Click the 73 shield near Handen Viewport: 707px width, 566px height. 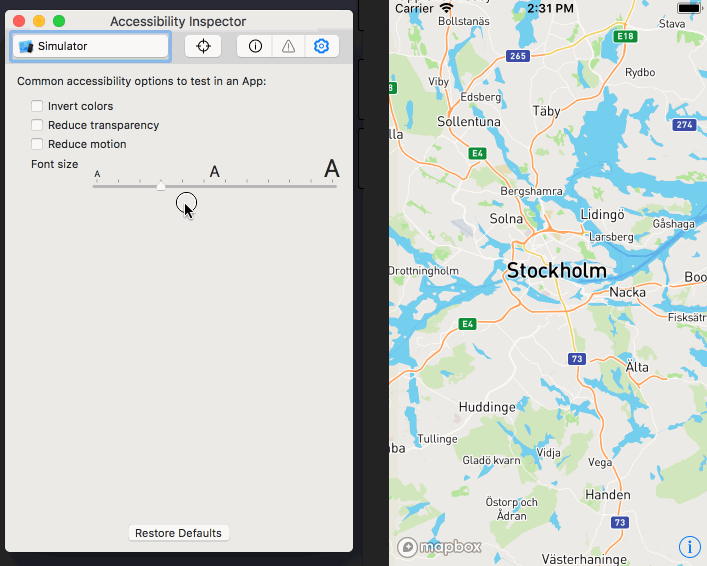click(x=620, y=522)
